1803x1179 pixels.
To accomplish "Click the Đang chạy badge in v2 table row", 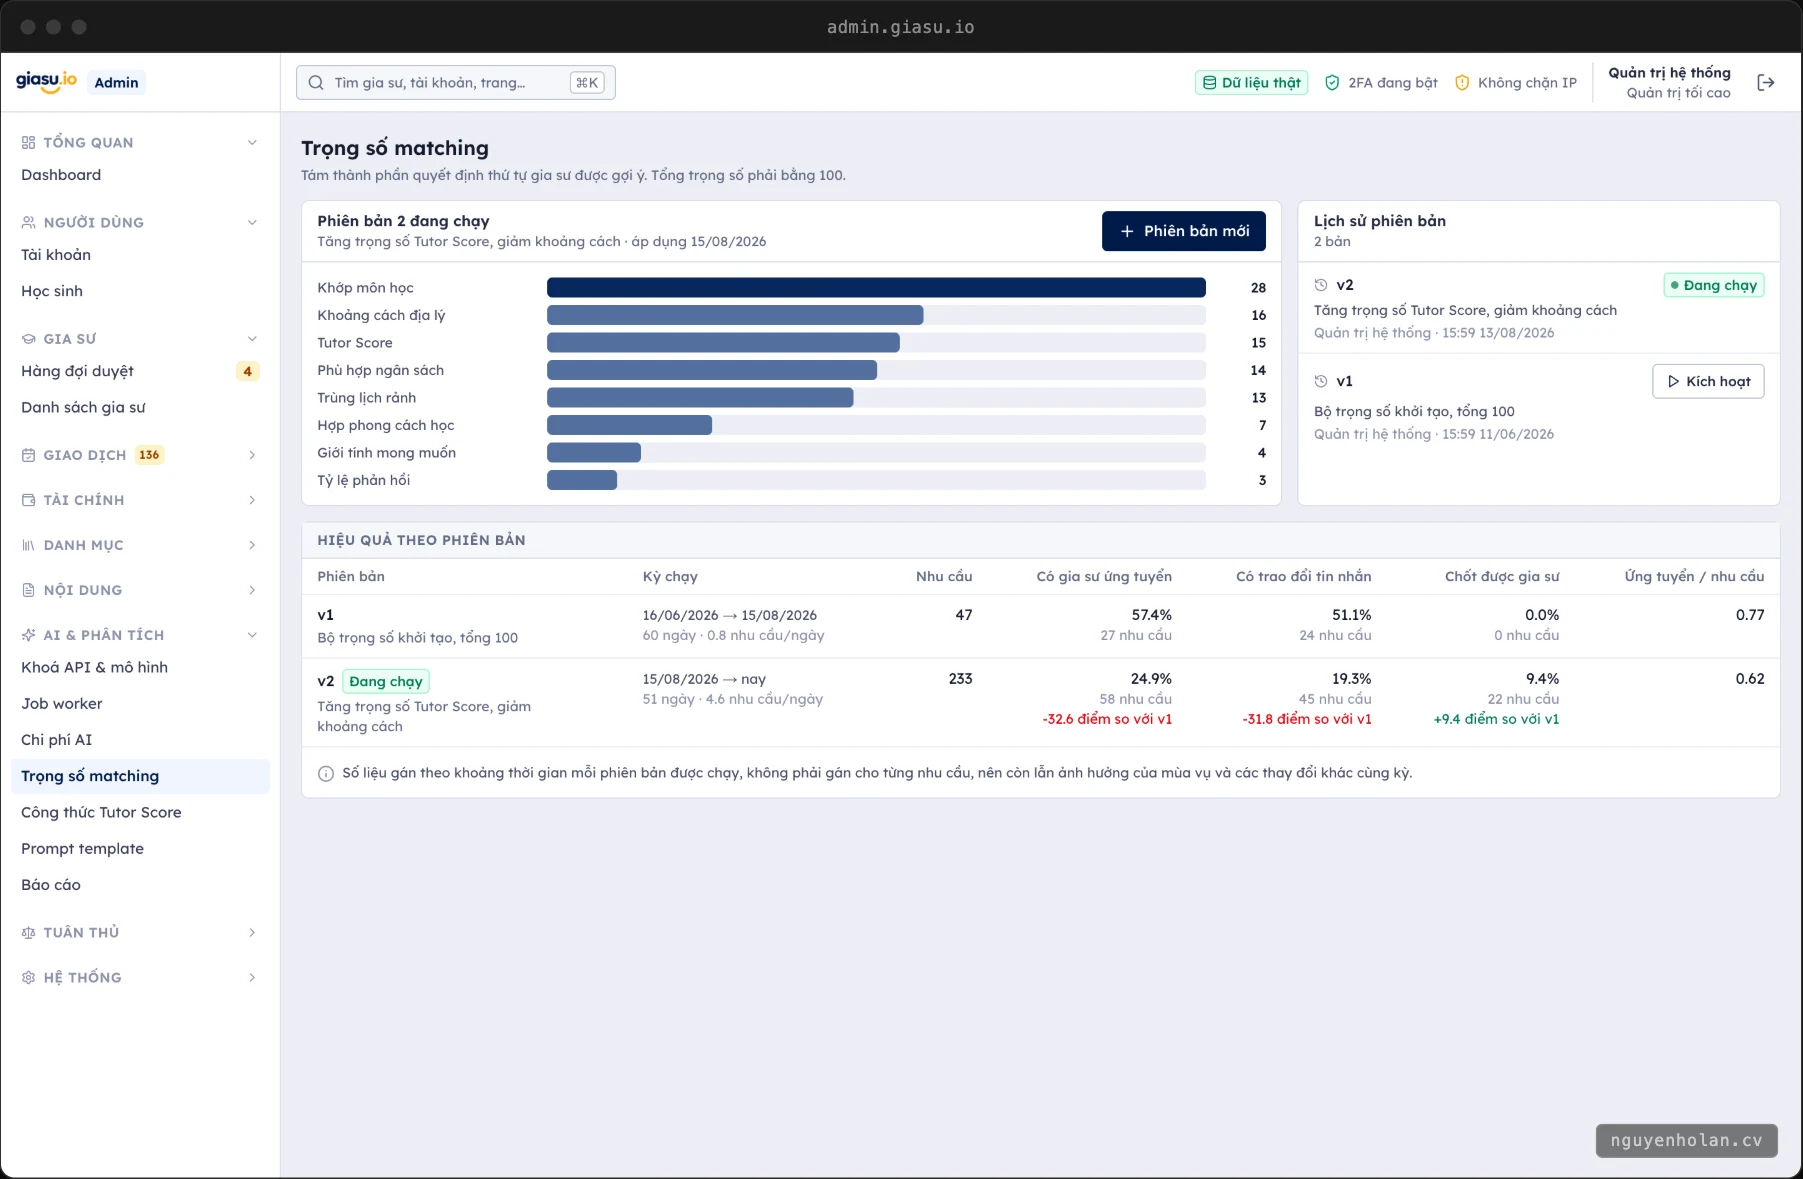I will [386, 681].
